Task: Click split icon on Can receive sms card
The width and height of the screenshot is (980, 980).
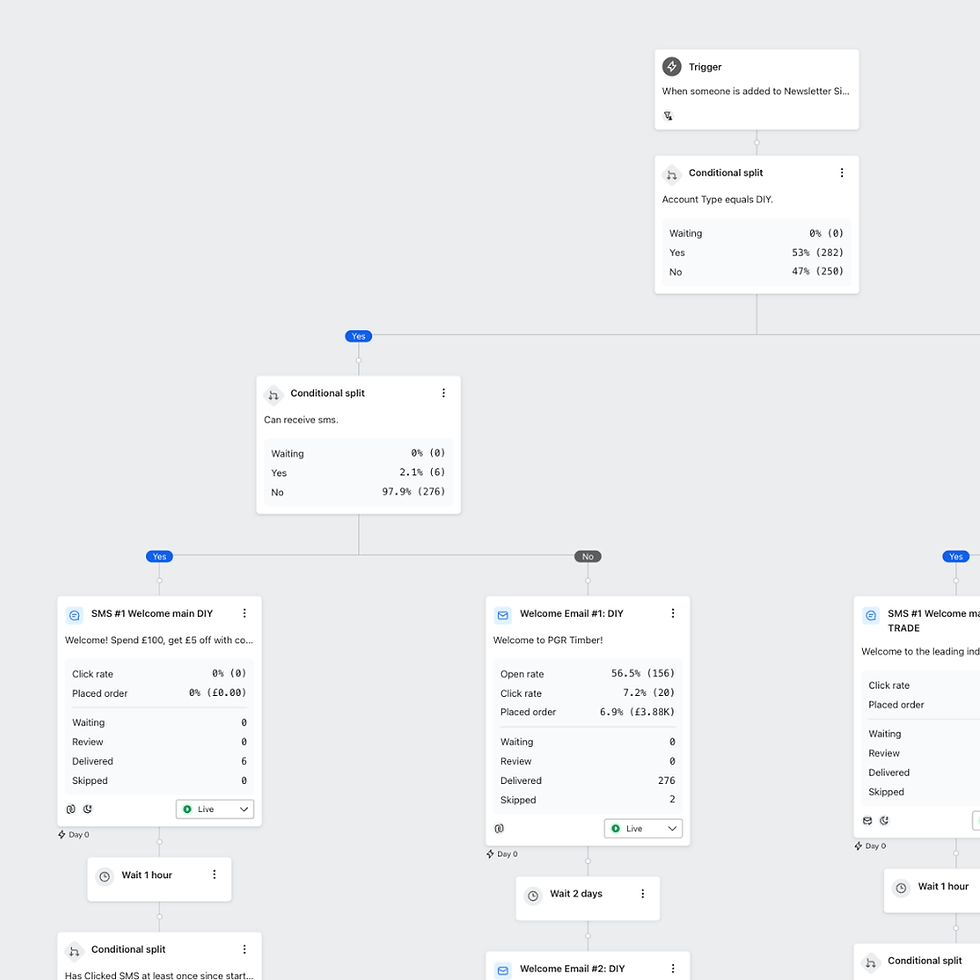Action: (273, 395)
